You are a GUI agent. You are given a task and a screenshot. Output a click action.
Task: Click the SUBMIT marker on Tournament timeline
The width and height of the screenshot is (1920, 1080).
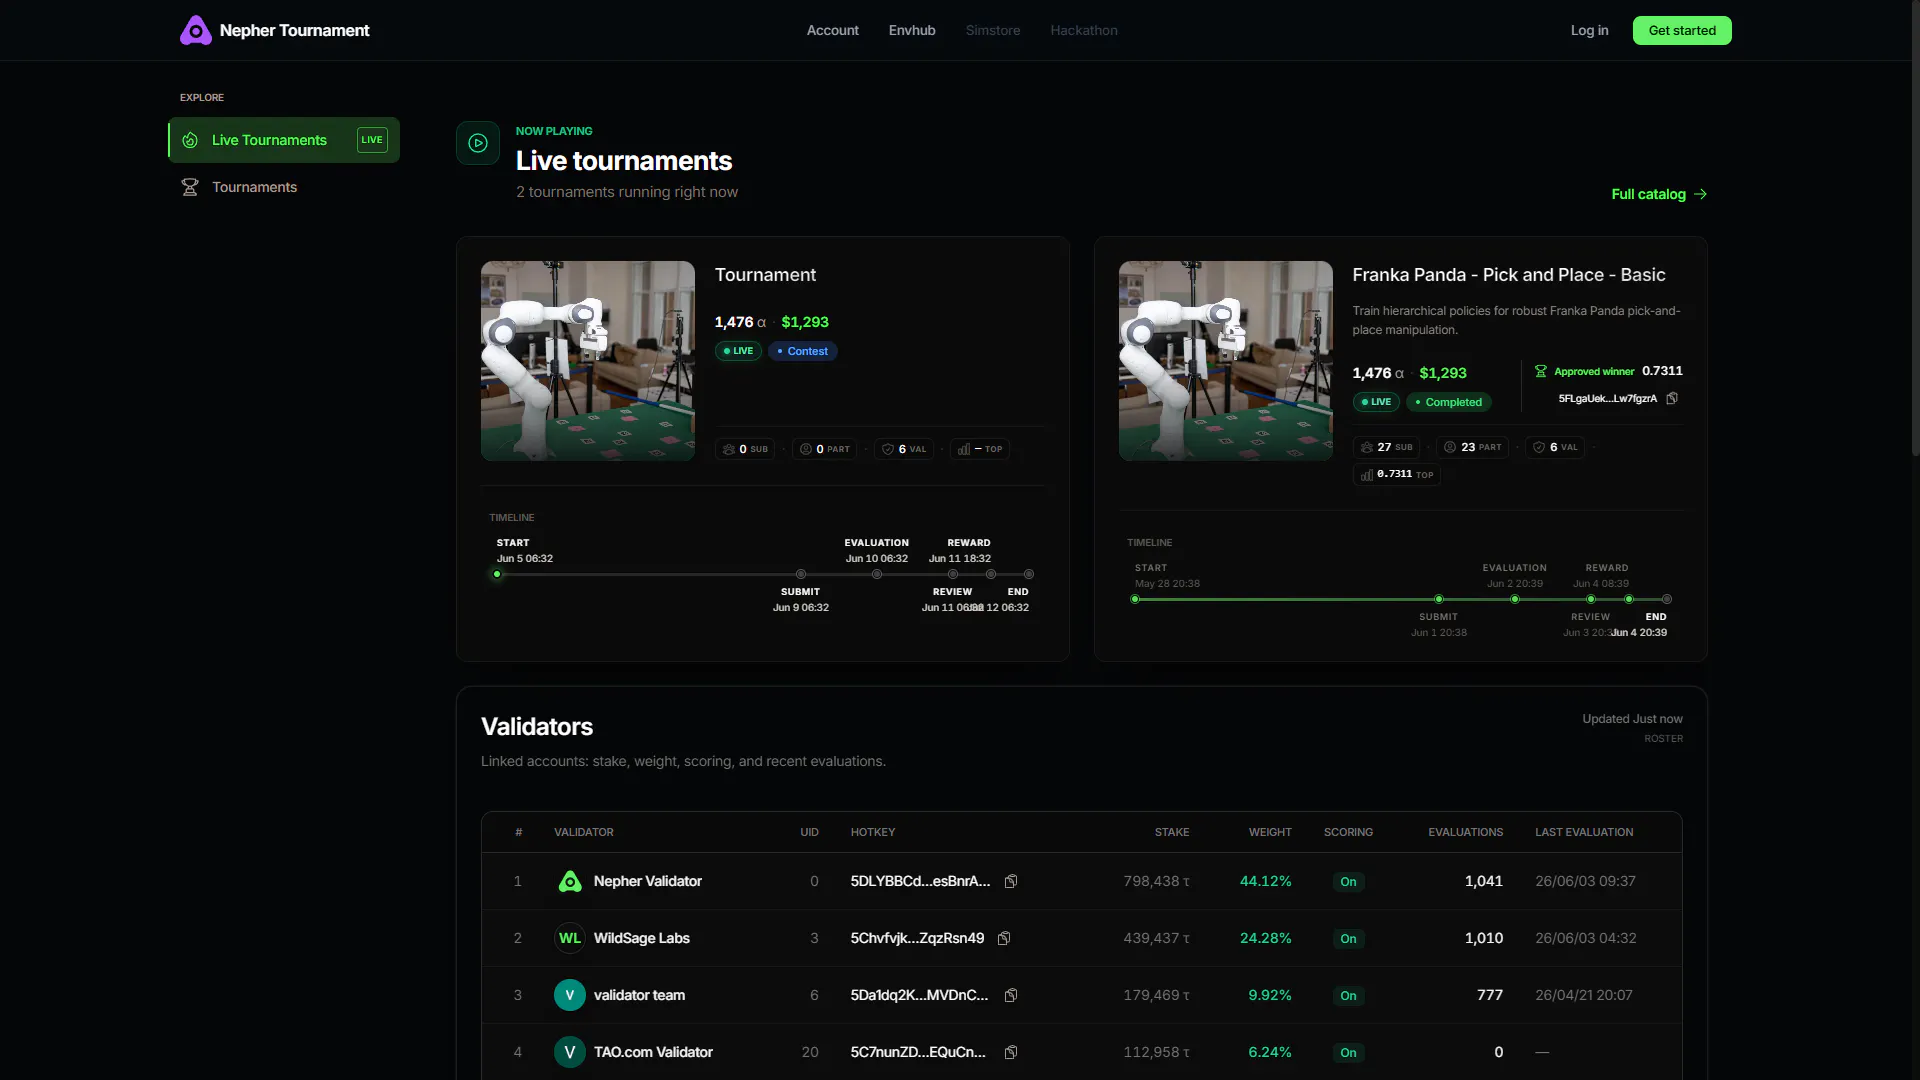click(801, 574)
